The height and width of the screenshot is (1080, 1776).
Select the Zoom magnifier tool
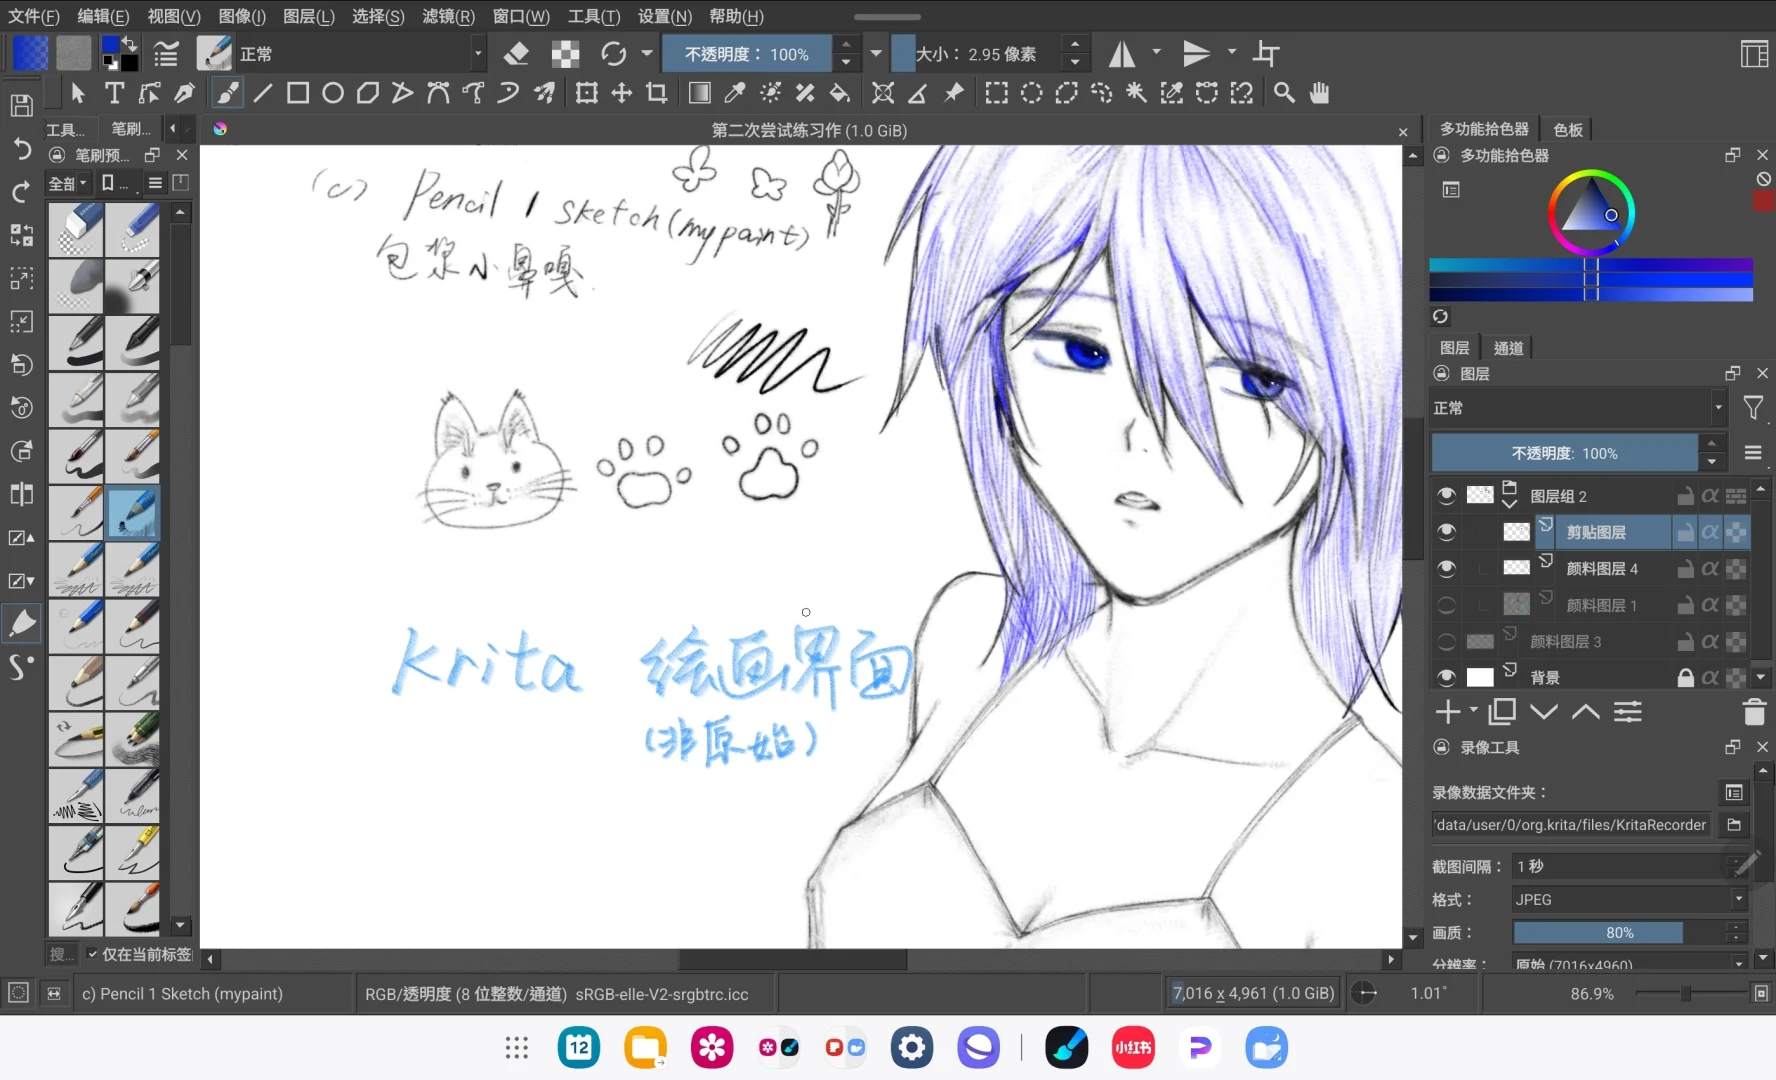coord(1285,93)
